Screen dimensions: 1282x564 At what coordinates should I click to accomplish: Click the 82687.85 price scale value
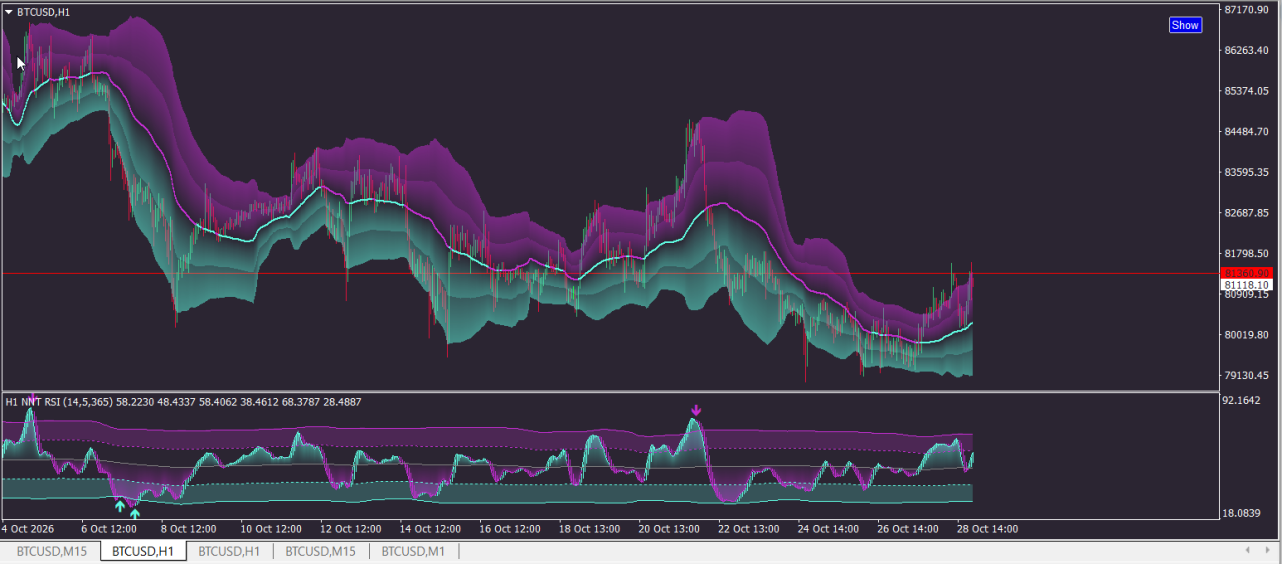(x=1247, y=213)
